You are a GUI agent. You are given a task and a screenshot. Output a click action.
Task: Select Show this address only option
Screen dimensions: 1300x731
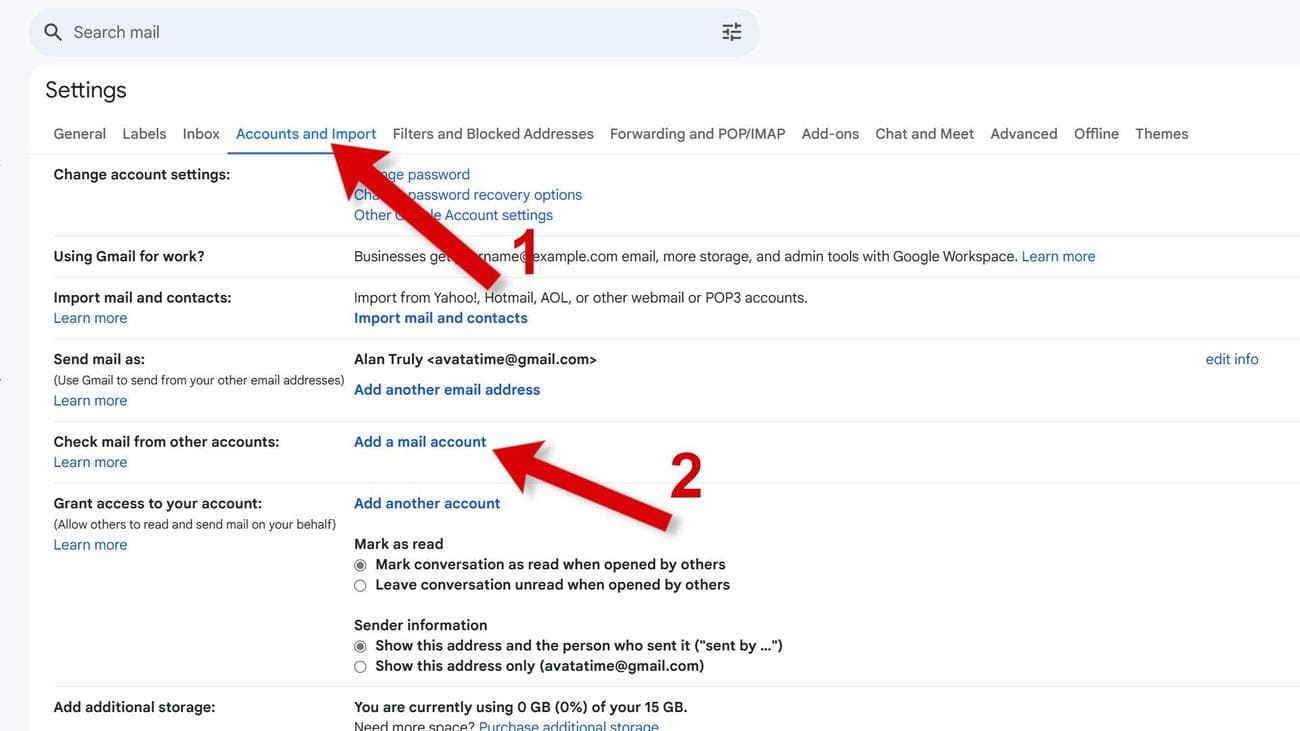click(360, 666)
